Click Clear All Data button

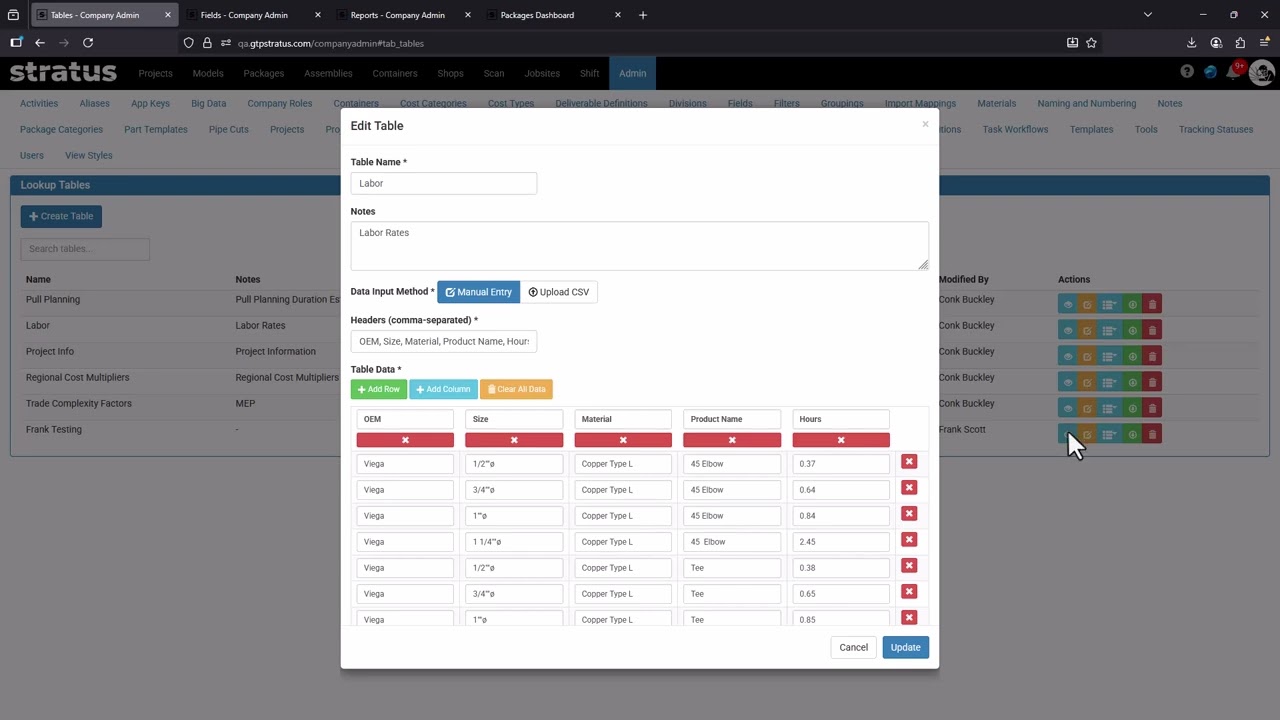516,389
